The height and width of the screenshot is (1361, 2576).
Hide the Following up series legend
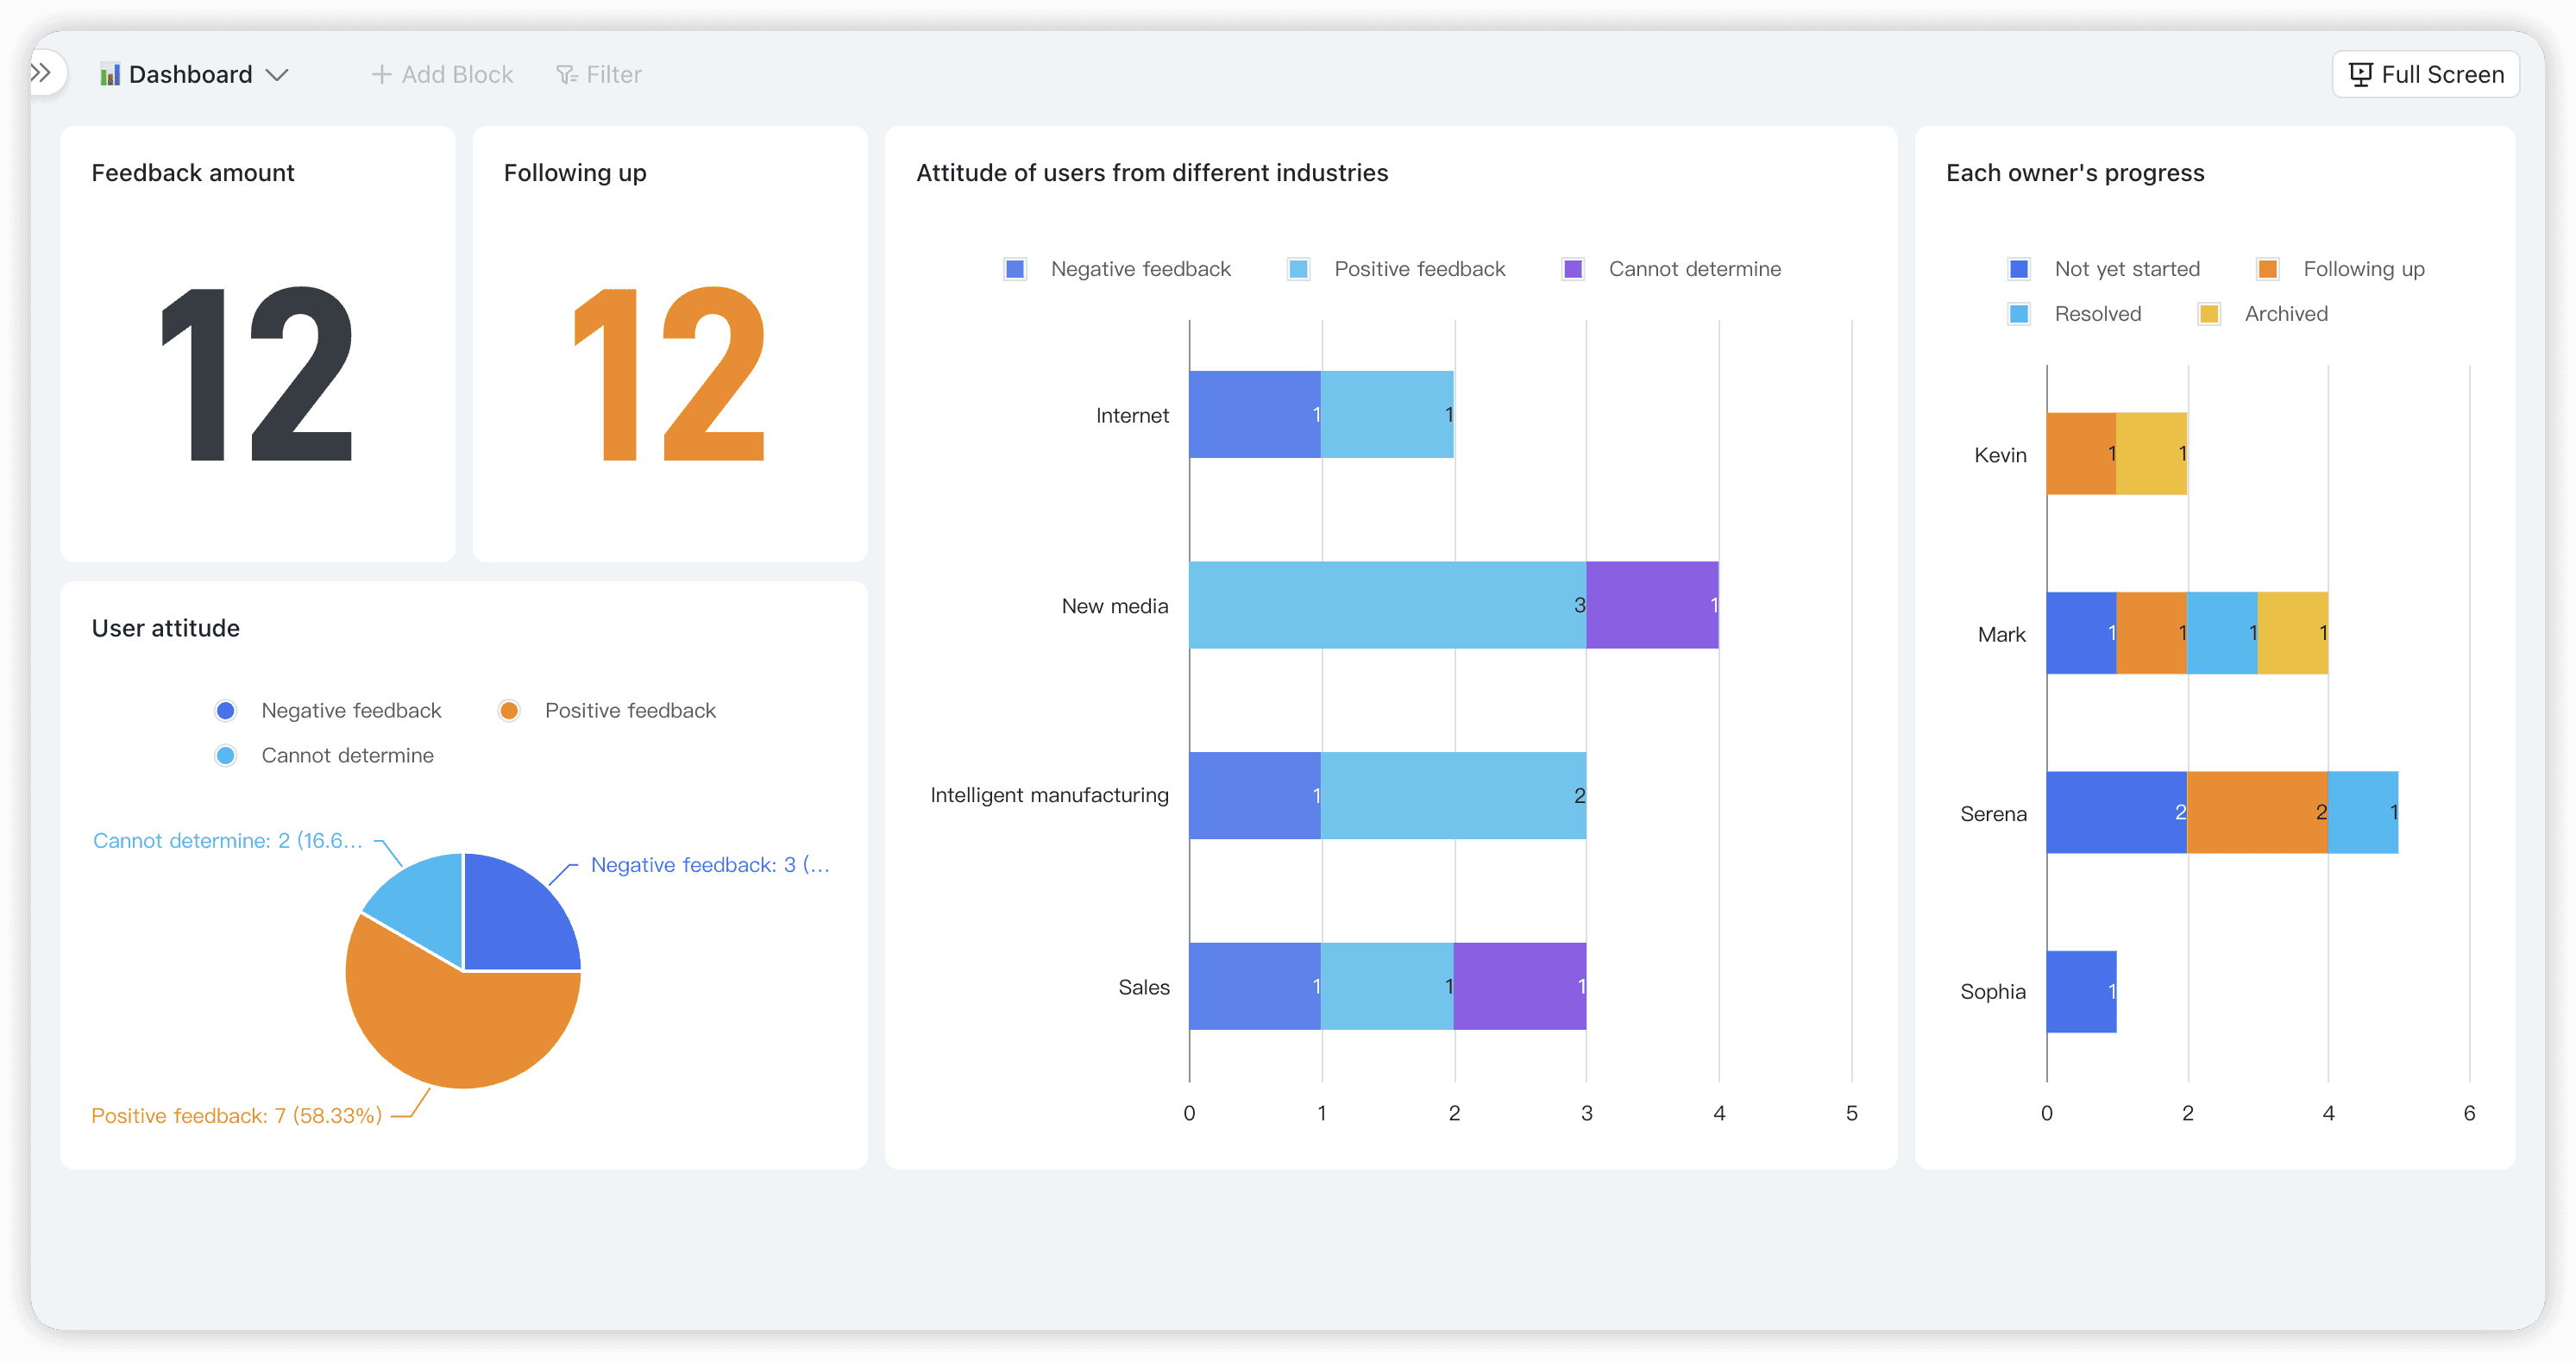click(x=2267, y=269)
